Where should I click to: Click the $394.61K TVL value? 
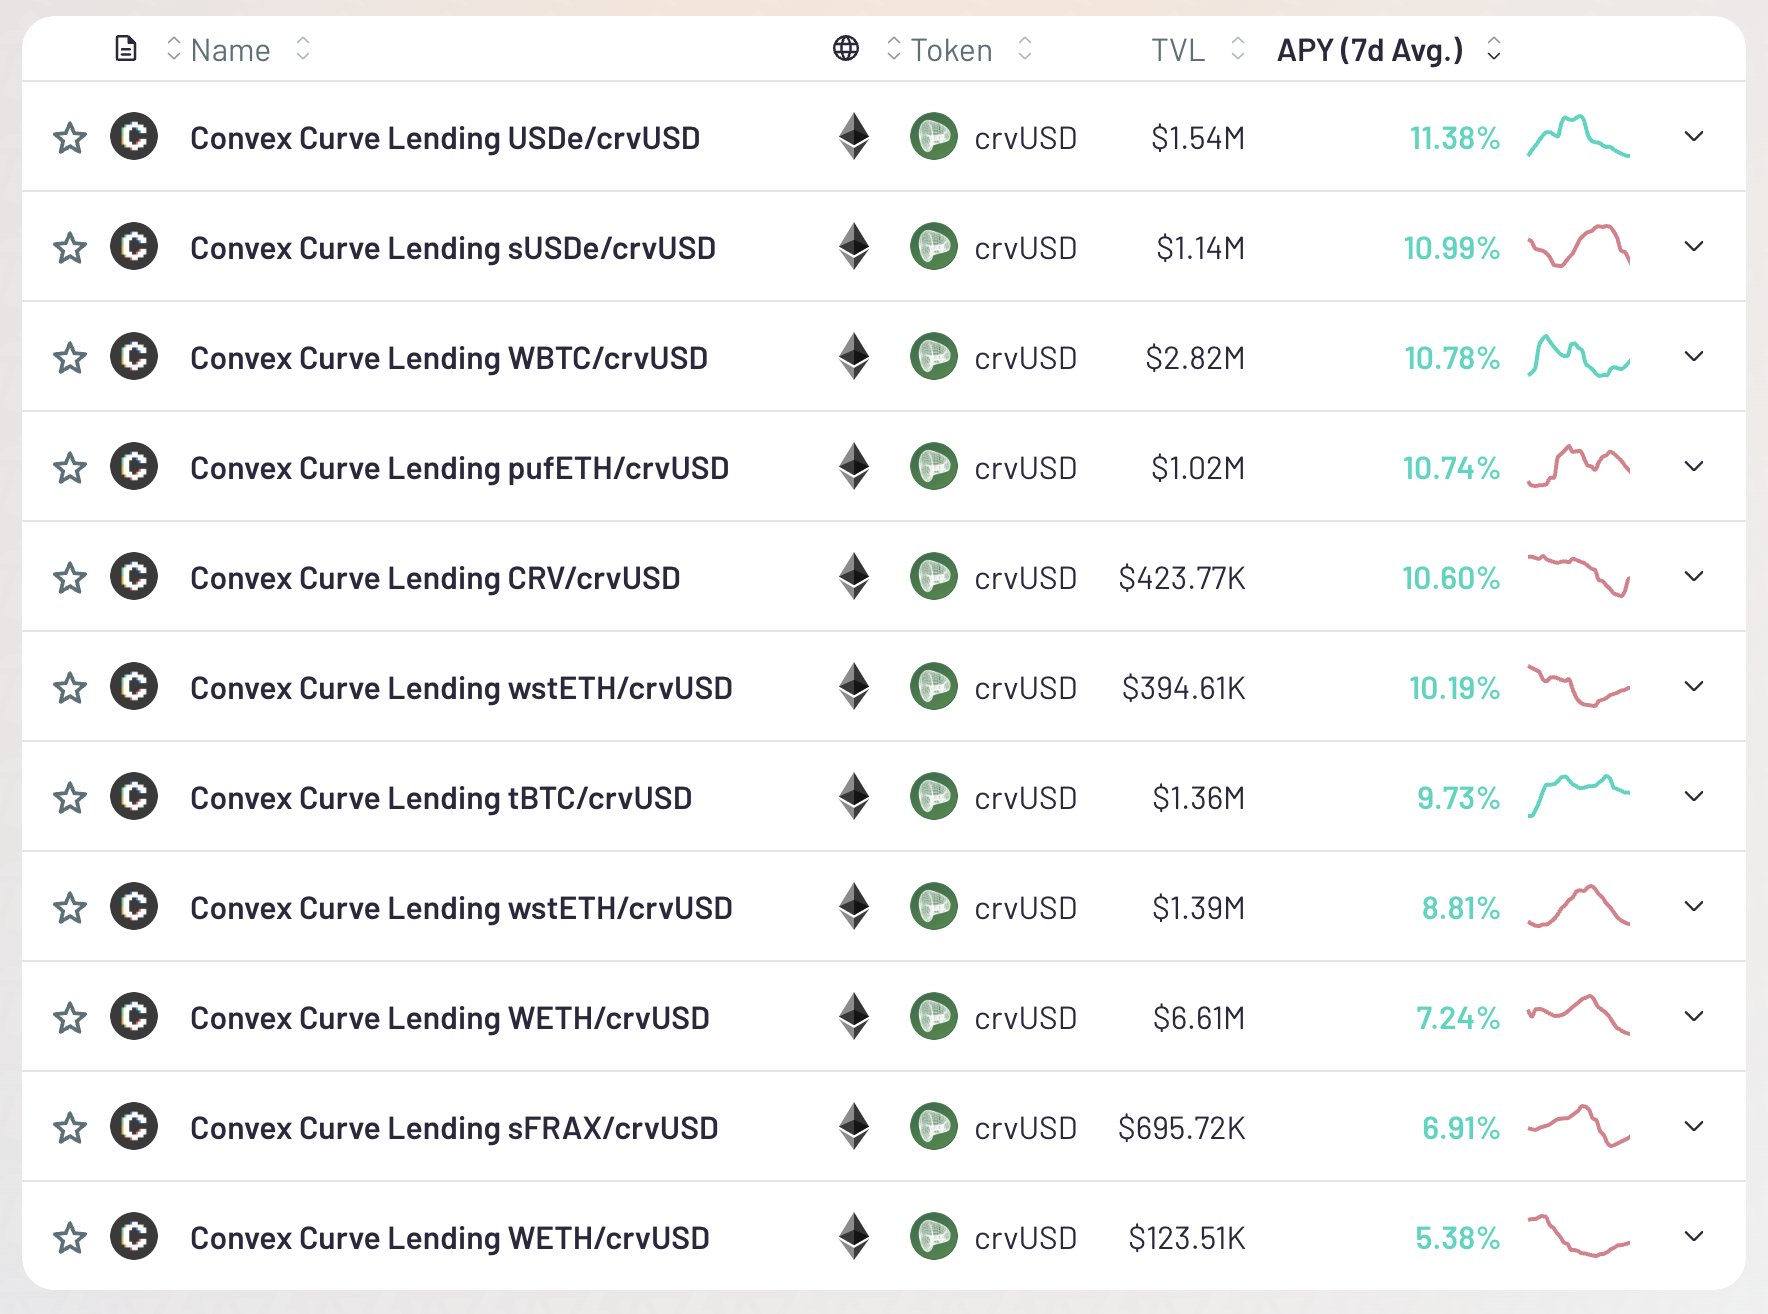pyautogui.click(x=1184, y=688)
